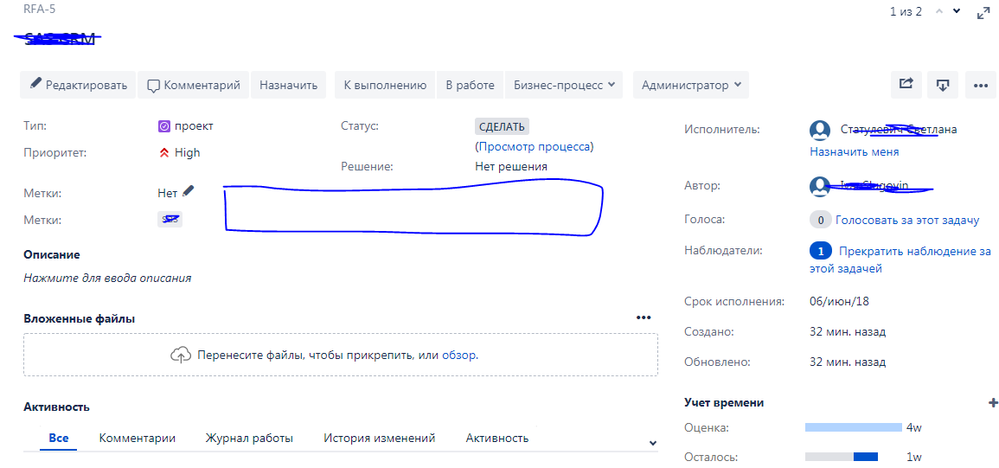Image resolution: width=999 pixels, height=468 pixels.
Task: Switch to the Комментарии tab
Action: pyautogui.click(x=137, y=438)
